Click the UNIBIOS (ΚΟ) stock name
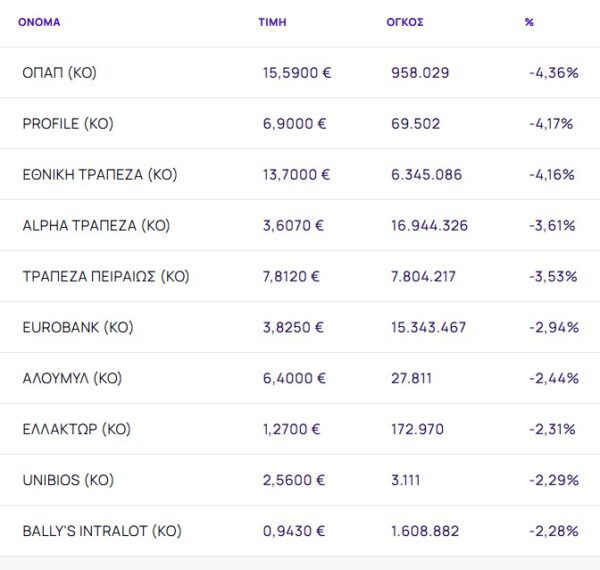The image size is (600, 570). (x=68, y=481)
